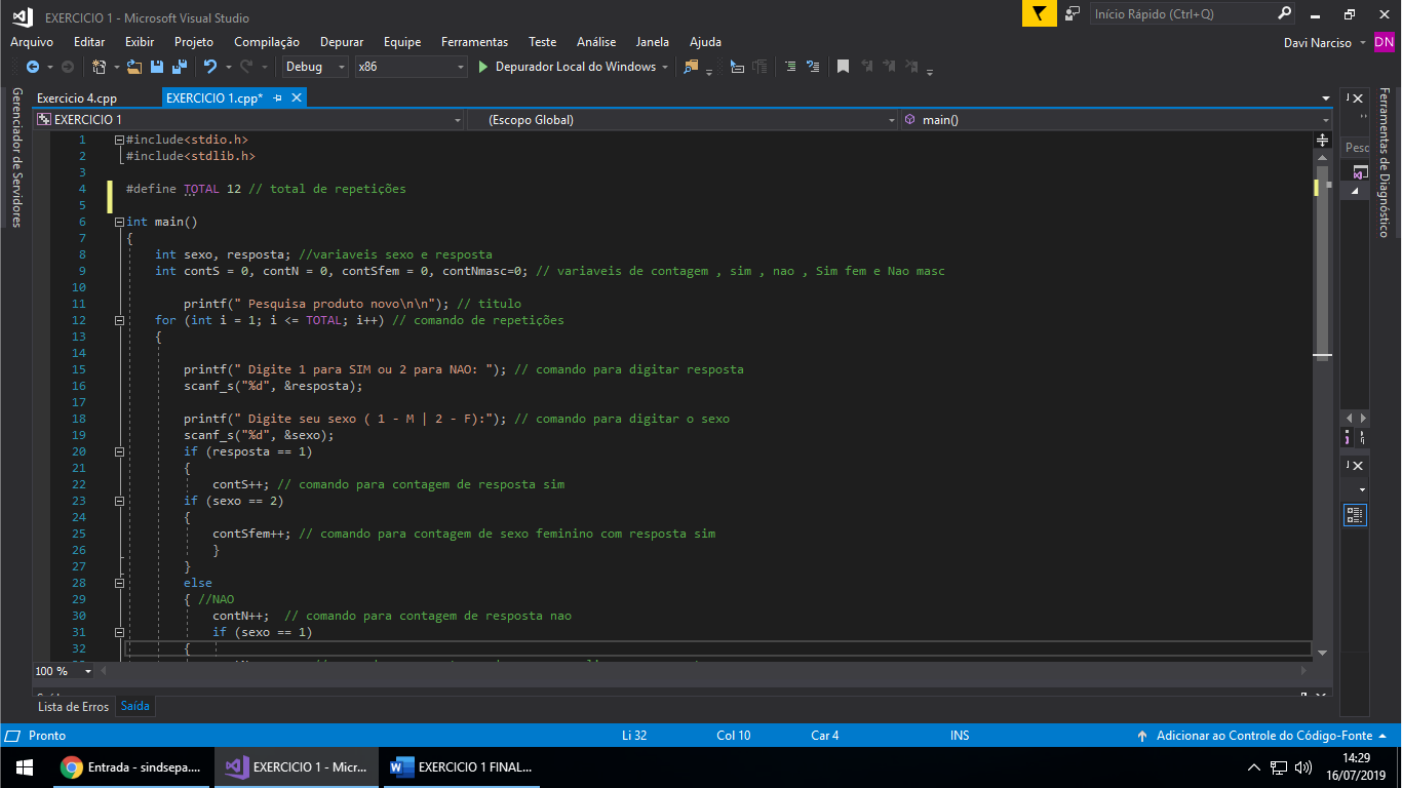Toggle bookmark on the current line

click(x=843, y=67)
